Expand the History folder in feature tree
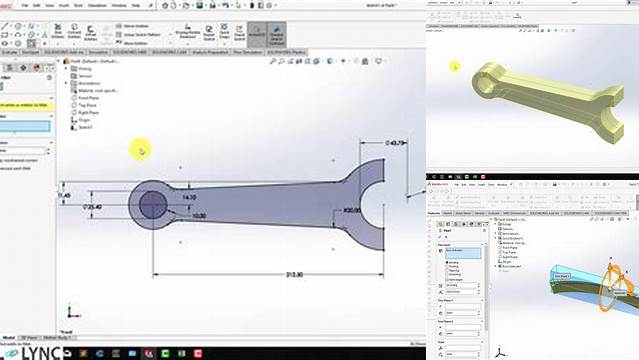The image size is (639, 360). click(66, 68)
